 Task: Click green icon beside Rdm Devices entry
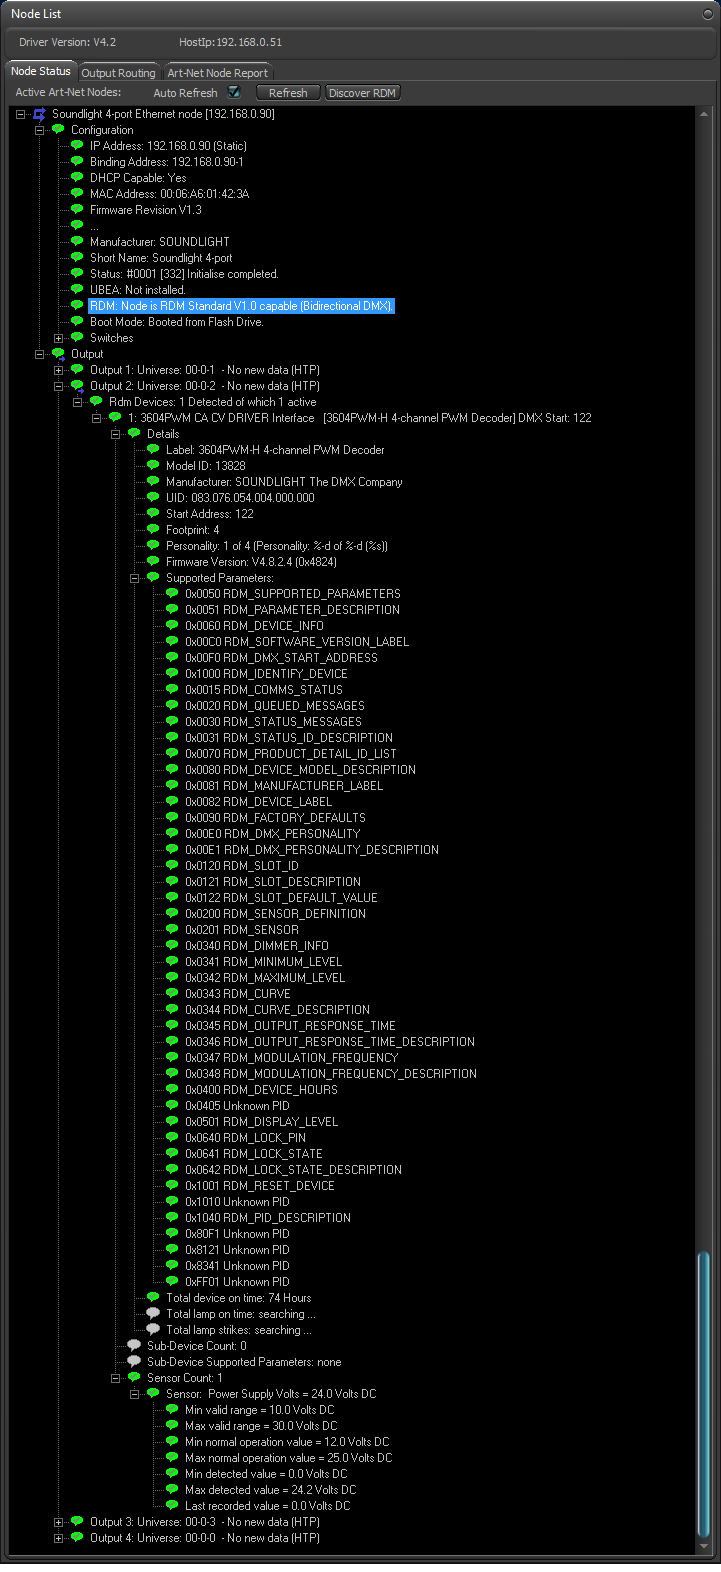tap(96, 402)
